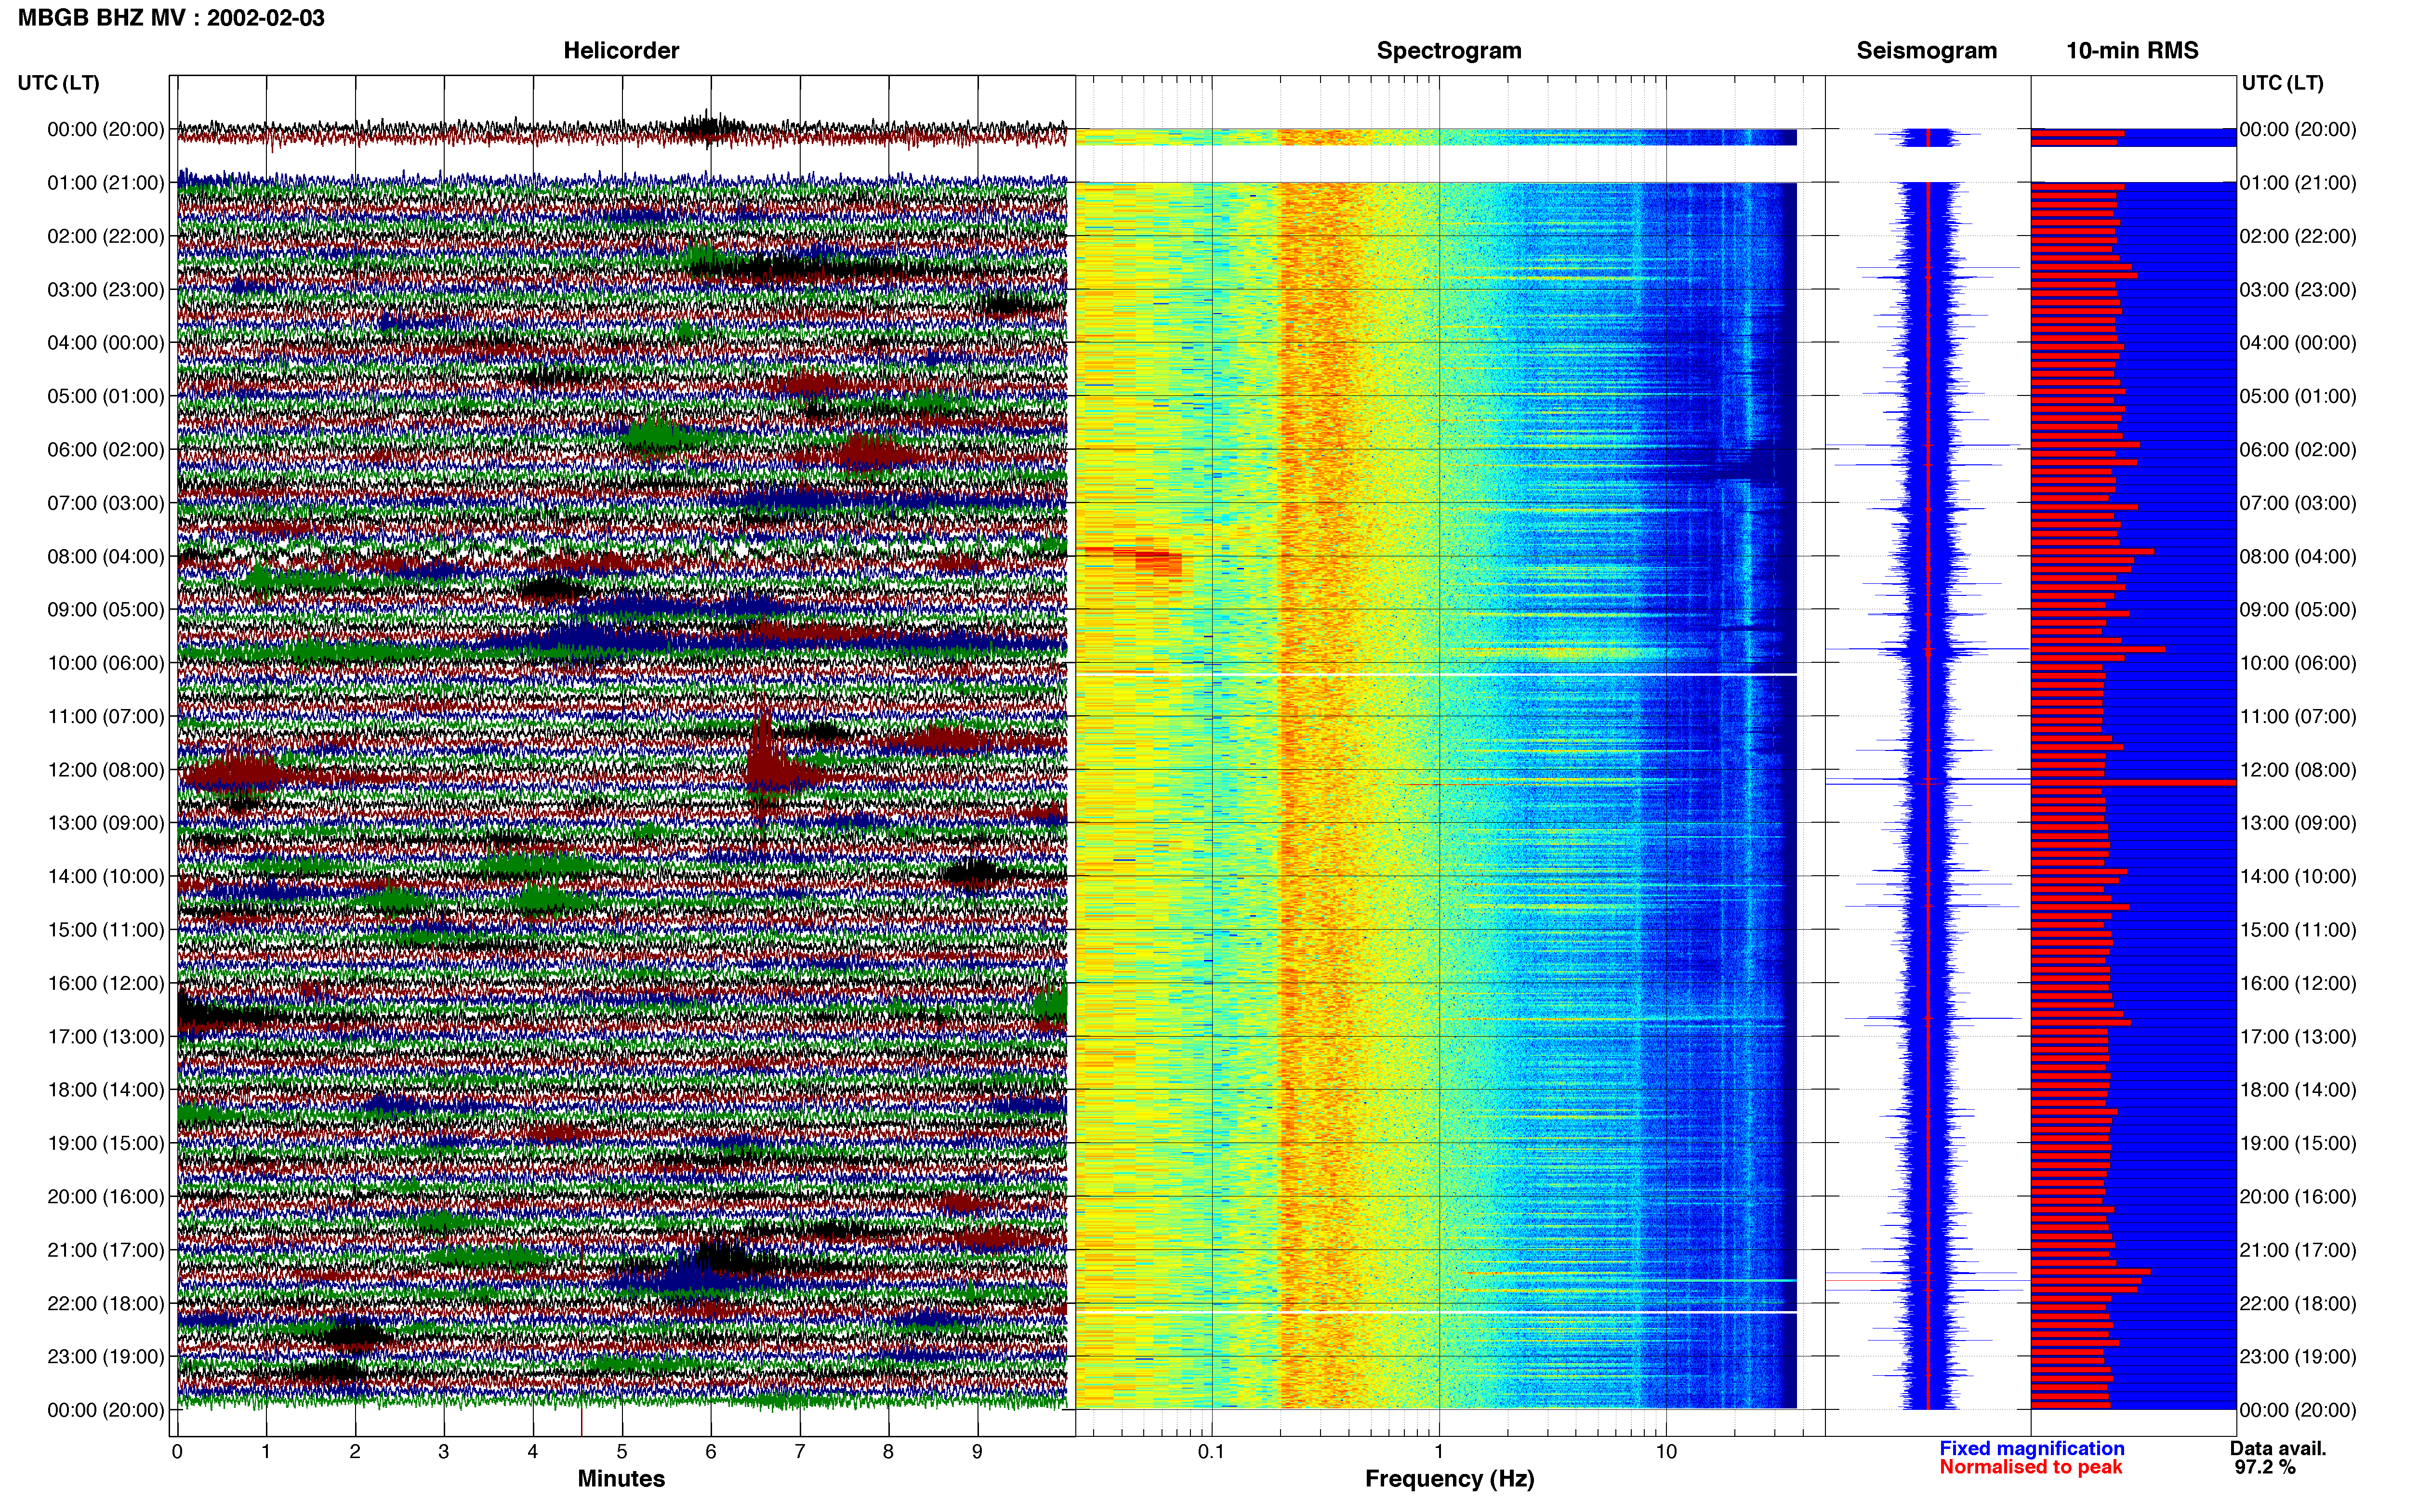Click the 5 tick on the Minutes axis
The height and width of the screenshot is (1512, 2418).
[x=622, y=1452]
